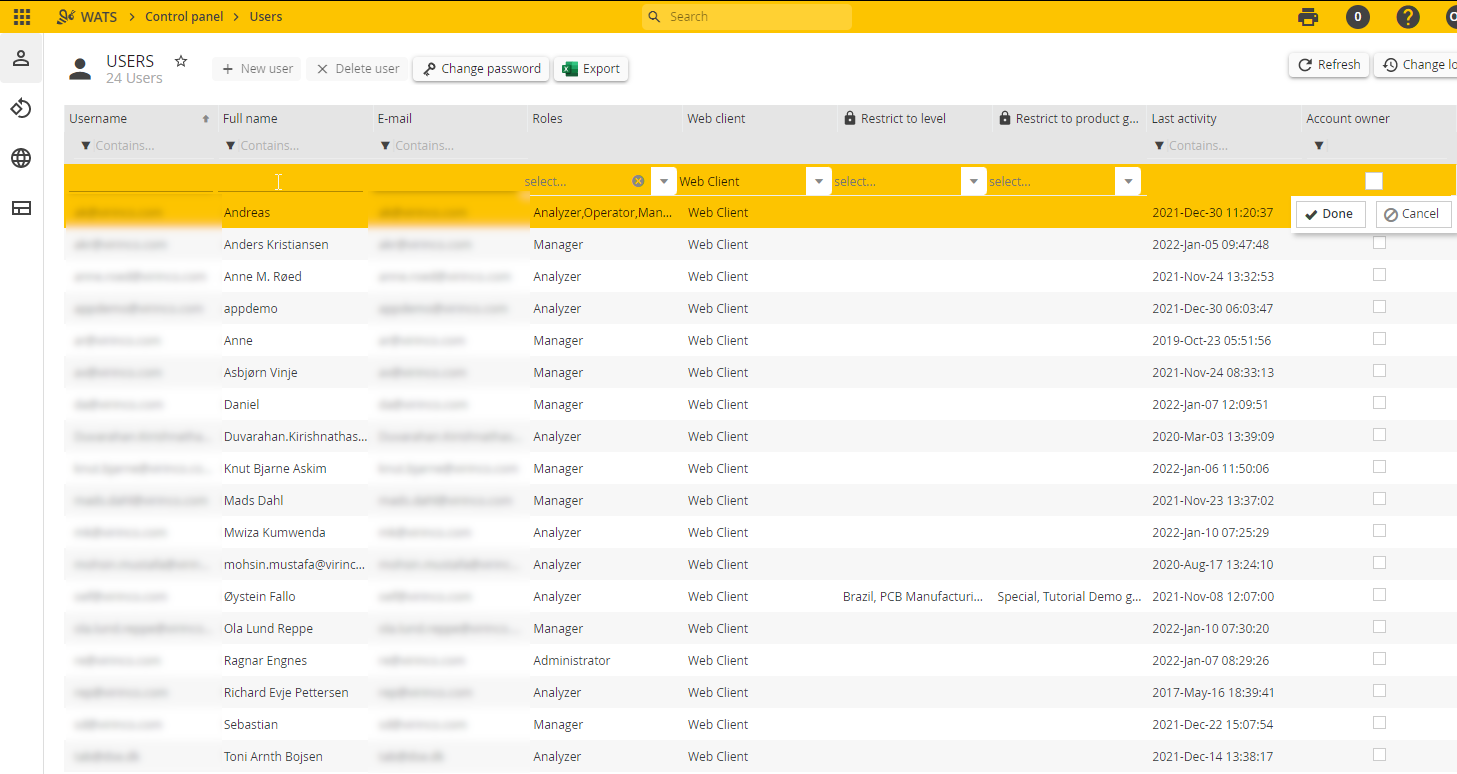
Task: Open the globe icon in sidebar
Action: coord(21,158)
